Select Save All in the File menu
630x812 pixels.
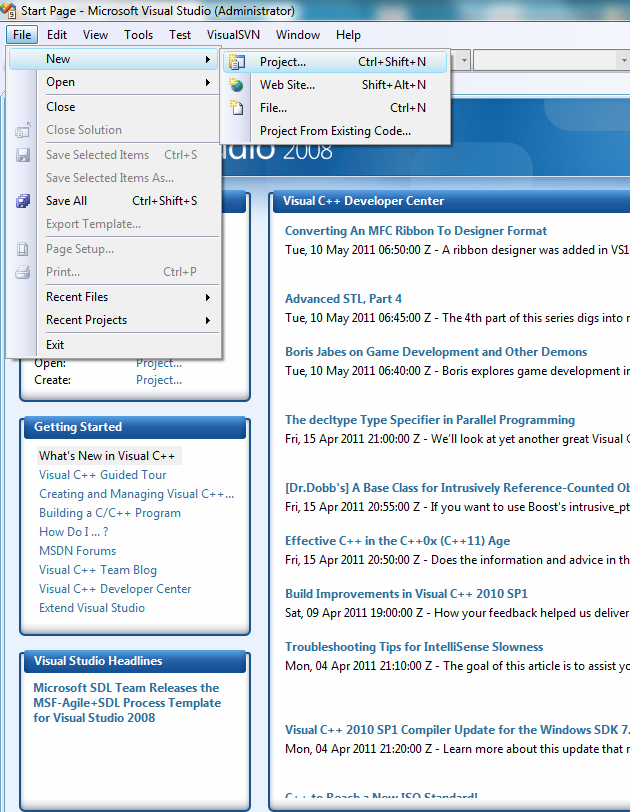point(113,201)
